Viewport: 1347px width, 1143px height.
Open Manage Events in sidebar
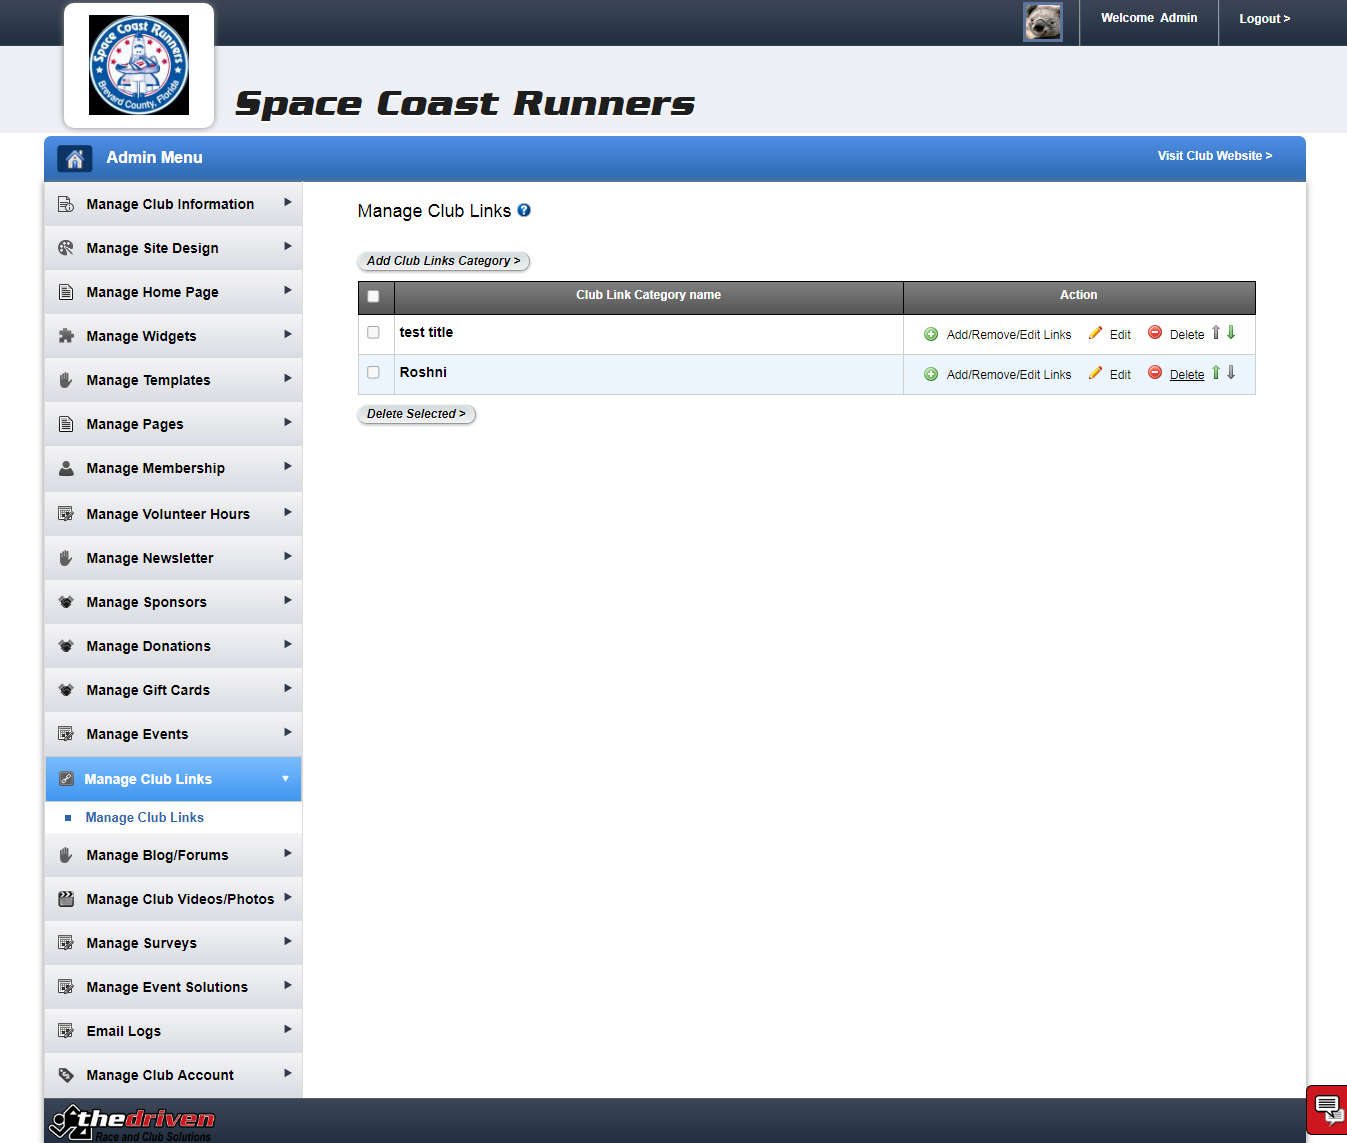coord(138,734)
